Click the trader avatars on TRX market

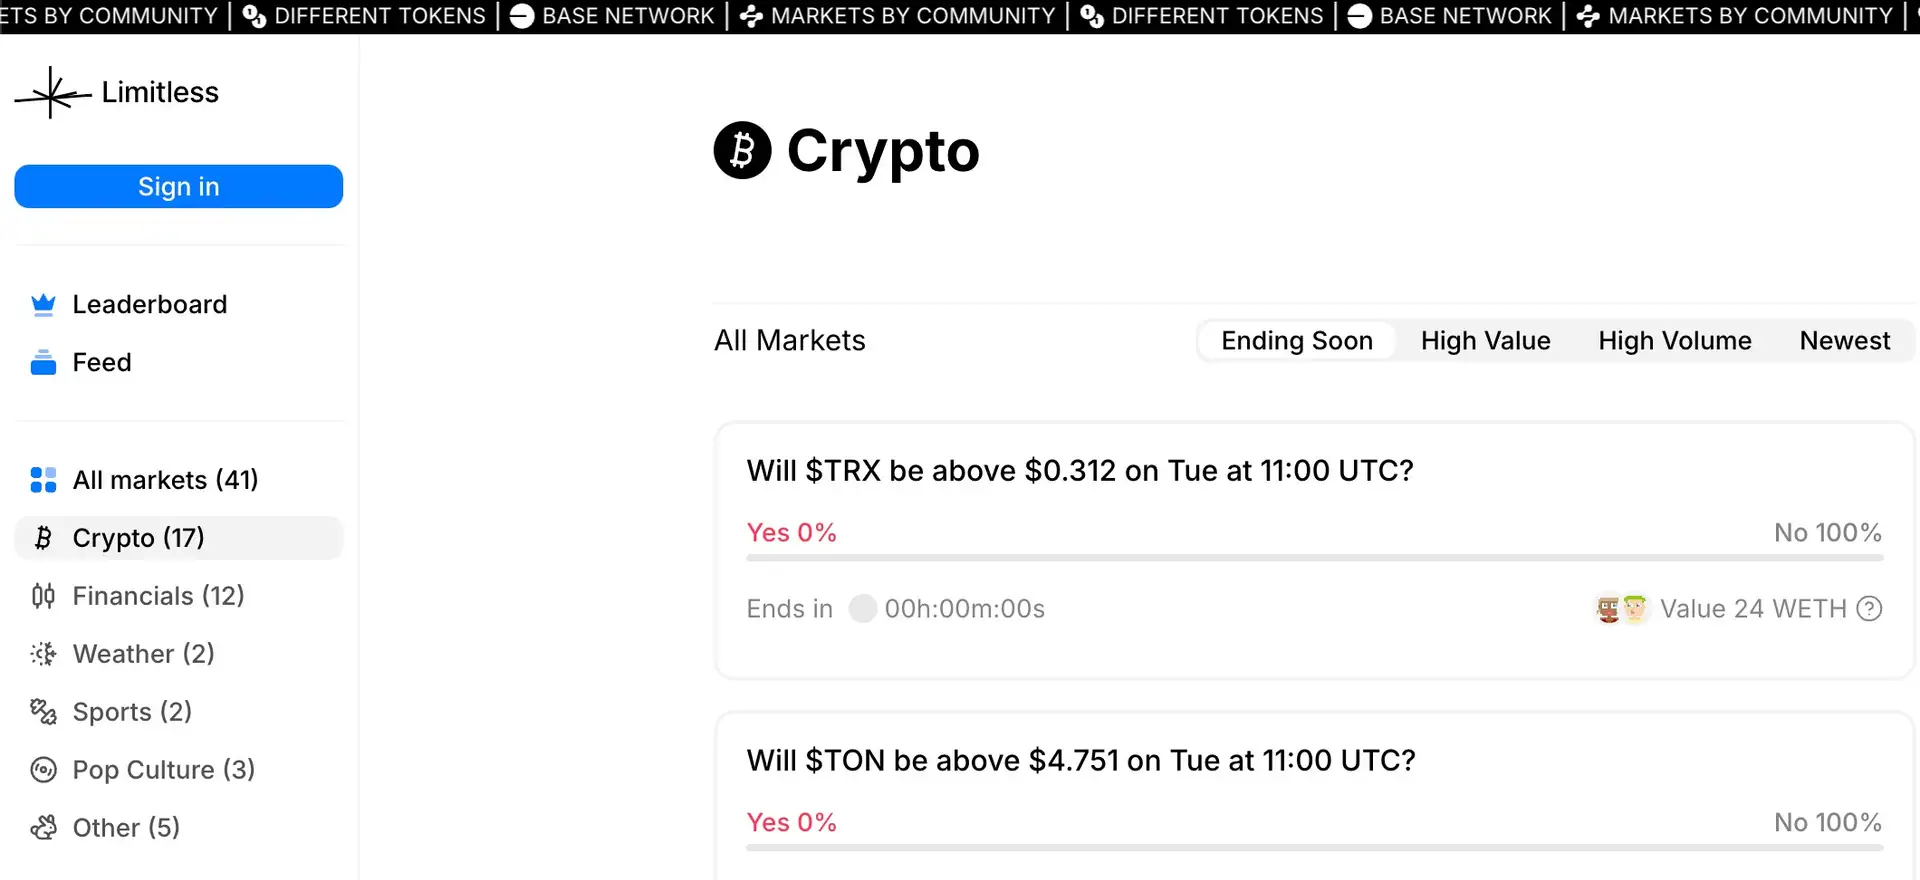click(x=1621, y=609)
